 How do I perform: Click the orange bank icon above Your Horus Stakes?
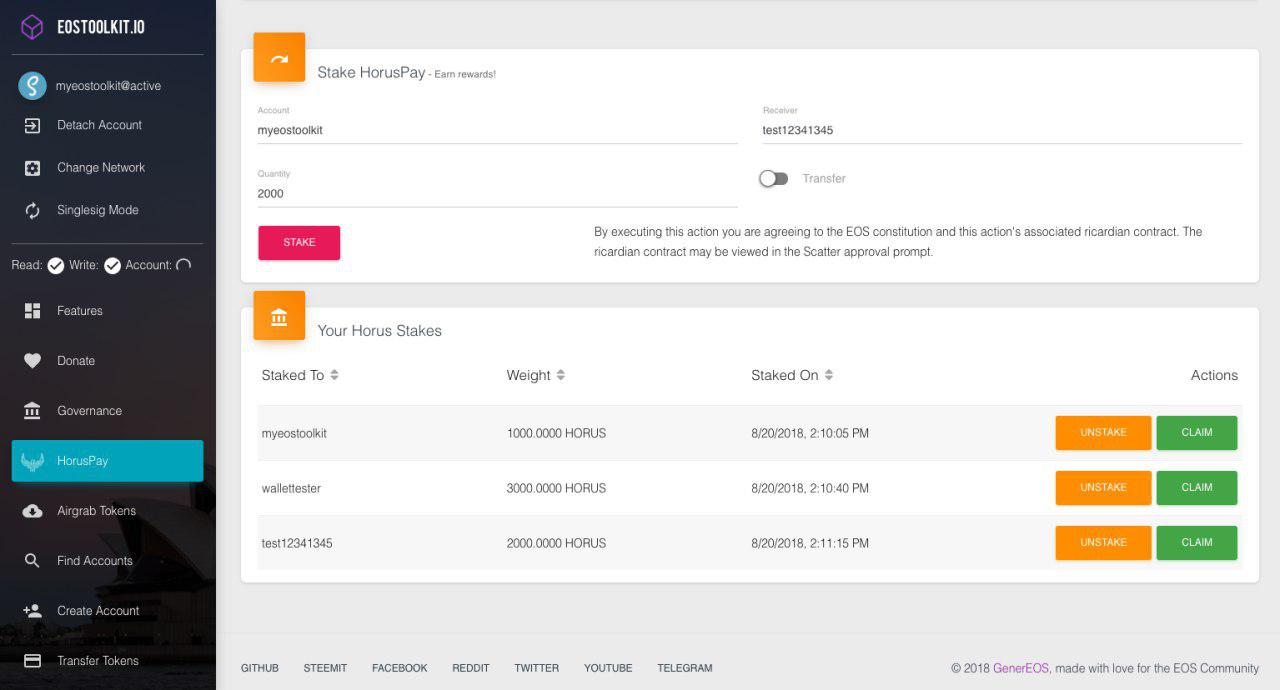(279, 315)
